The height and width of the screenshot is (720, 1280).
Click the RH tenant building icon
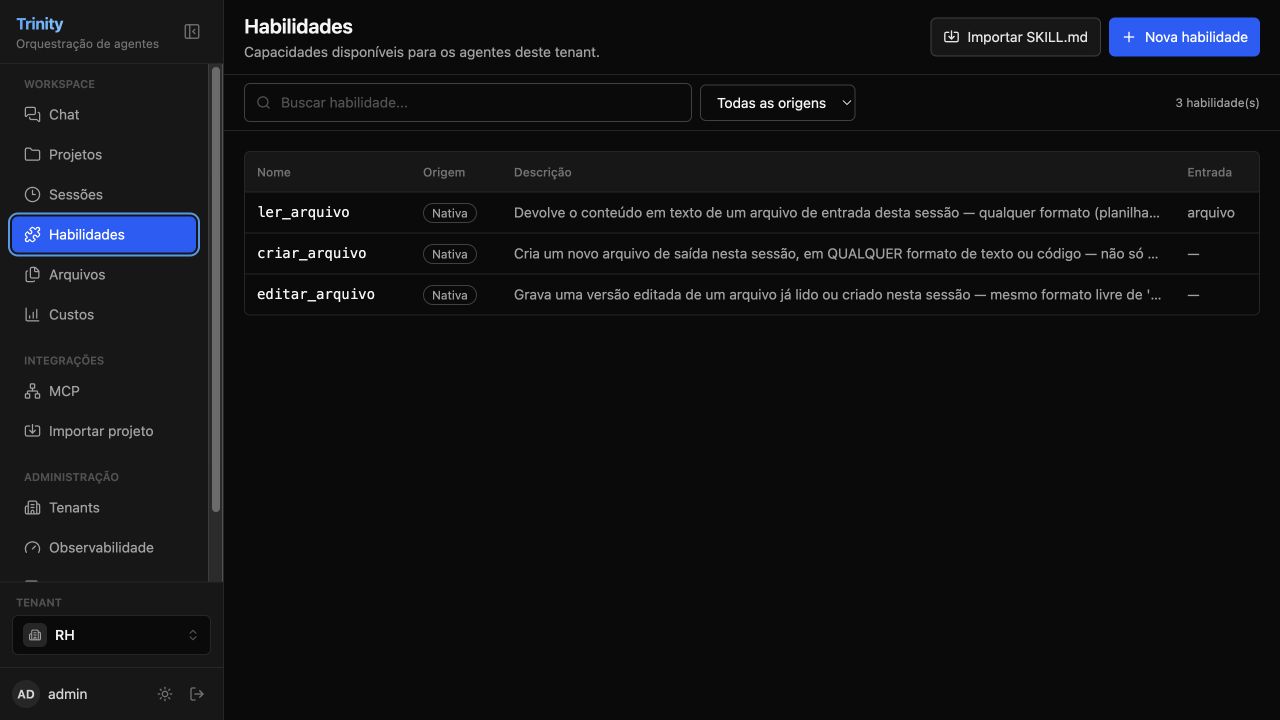click(x=35, y=635)
